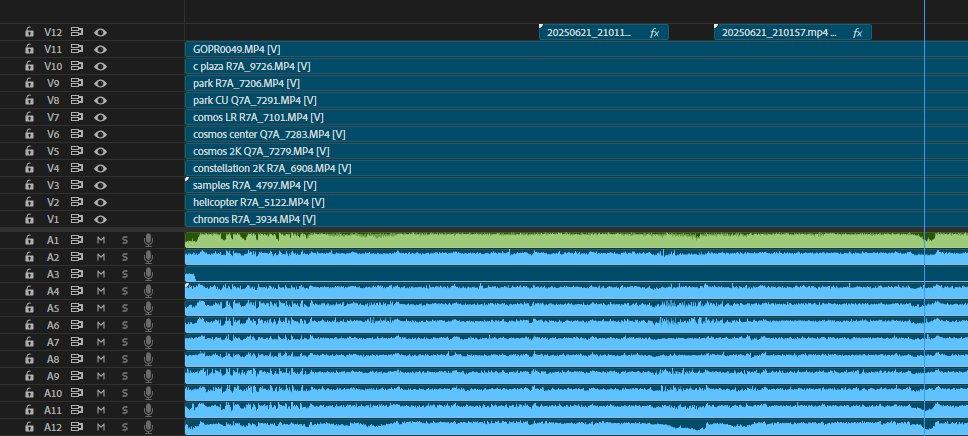Toggle the lock on audio track A6
The height and width of the screenshot is (436, 968).
(29, 325)
